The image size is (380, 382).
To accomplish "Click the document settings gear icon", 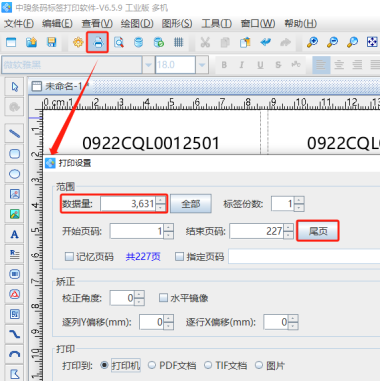I will tap(78, 42).
